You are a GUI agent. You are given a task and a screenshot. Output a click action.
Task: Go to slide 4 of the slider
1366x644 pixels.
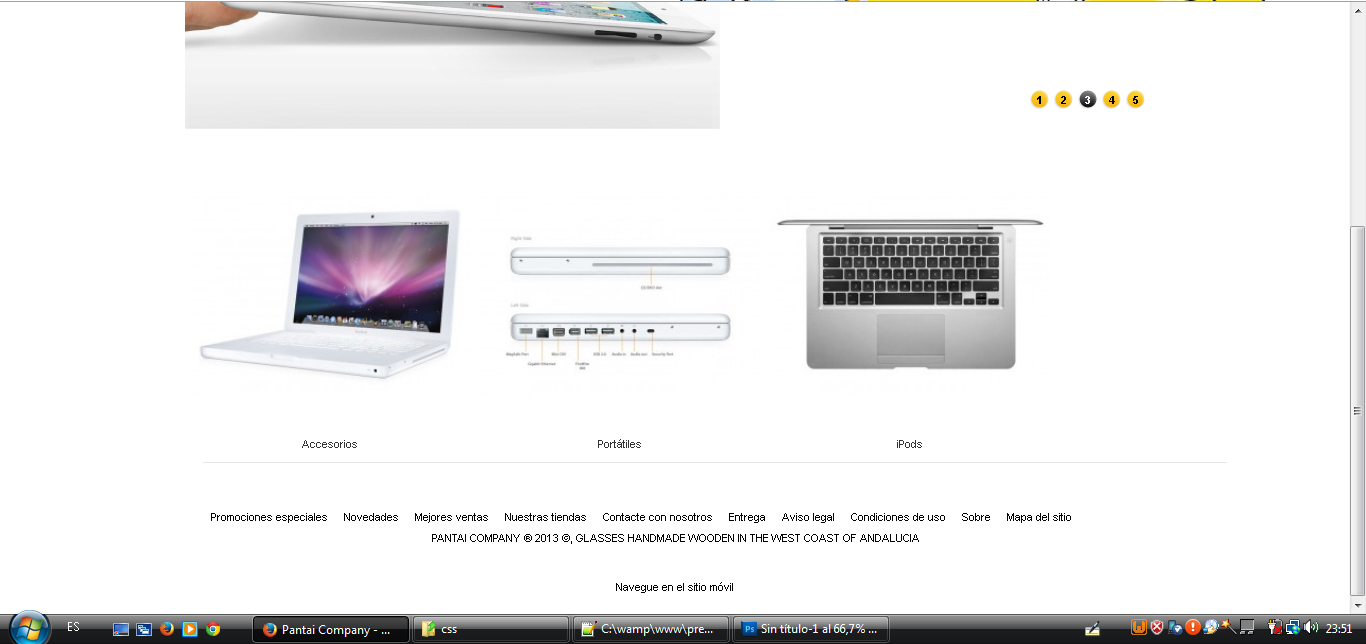click(x=1111, y=100)
